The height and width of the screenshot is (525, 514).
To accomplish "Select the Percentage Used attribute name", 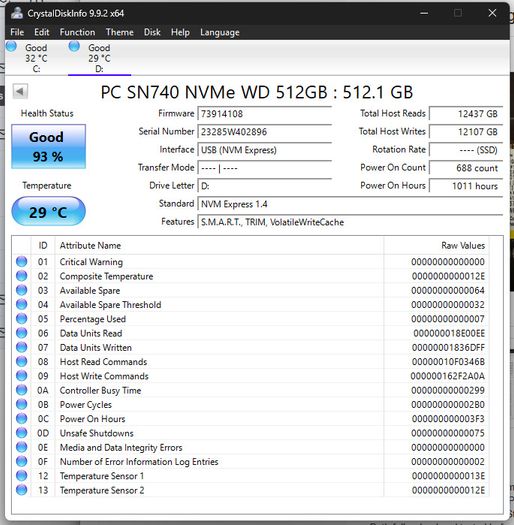I will click(x=93, y=319).
